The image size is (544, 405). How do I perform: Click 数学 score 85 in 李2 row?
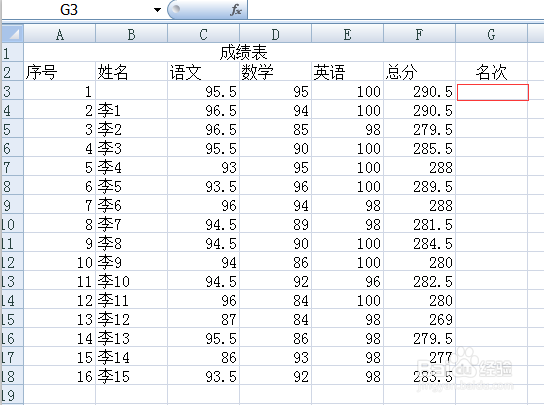pyautogui.click(x=275, y=129)
